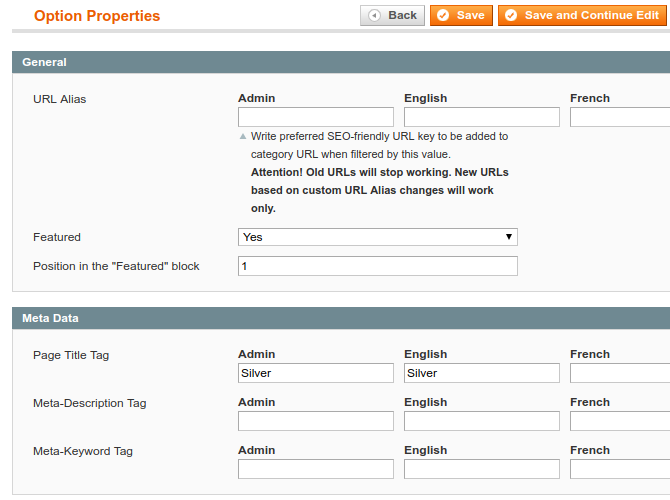The width and height of the screenshot is (670, 500).
Task: Open the Featured dropdown
Action: 377,237
